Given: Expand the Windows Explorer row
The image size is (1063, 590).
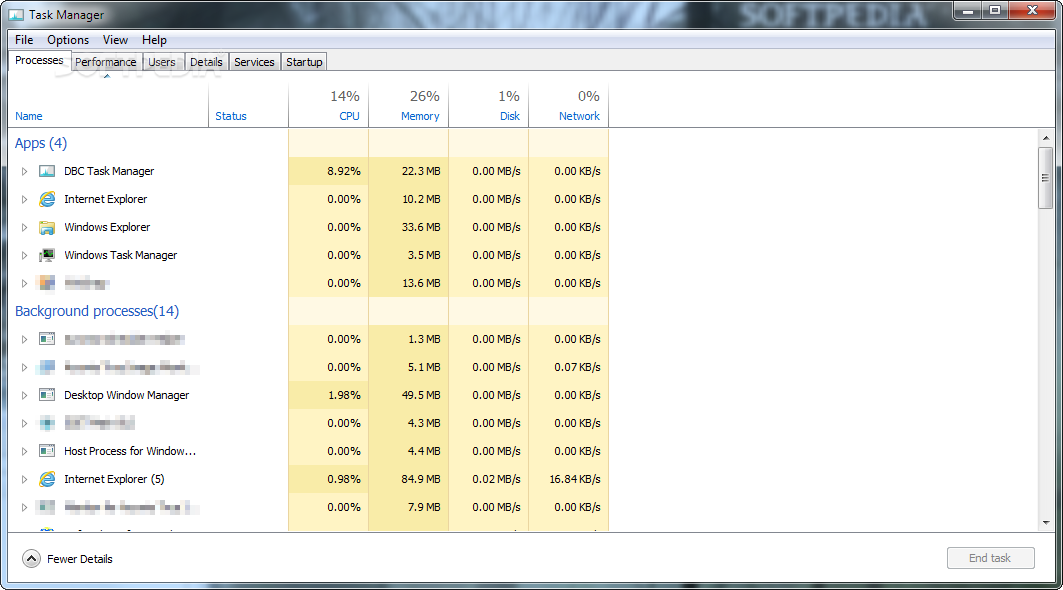Looking at the screenshot, I should pos(24,227).
